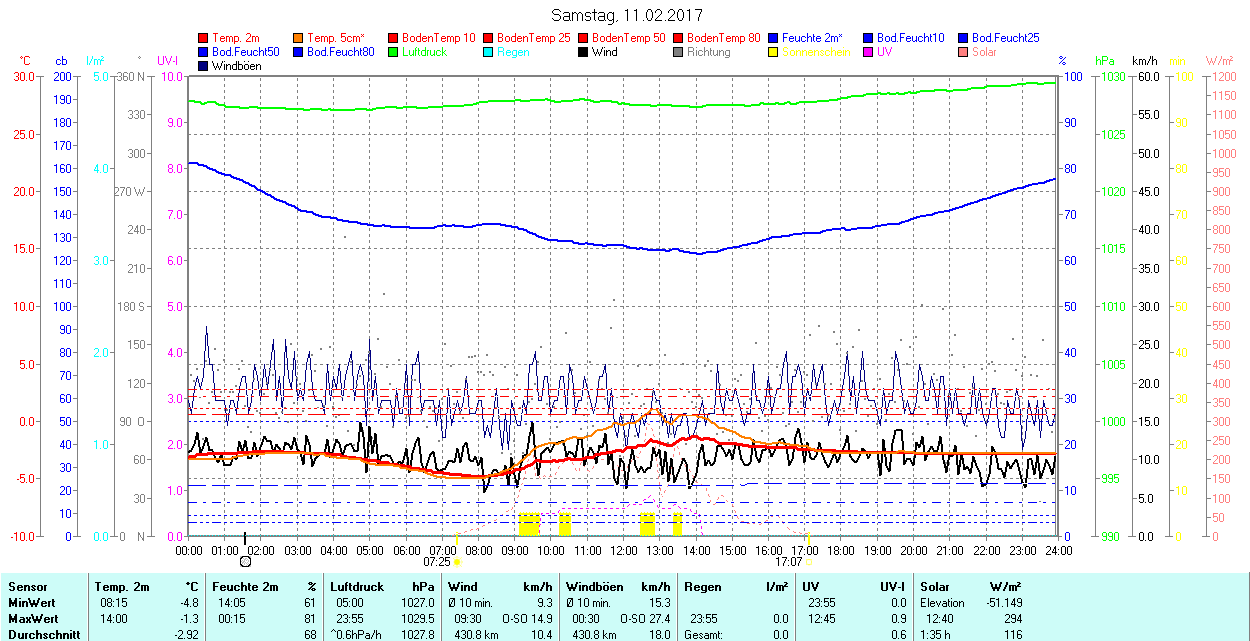Image resolution: width=1250 pixels, height=641 pixels.
Task: Click the 17:07 sunset time marker
Action: (x=789, y=562)
